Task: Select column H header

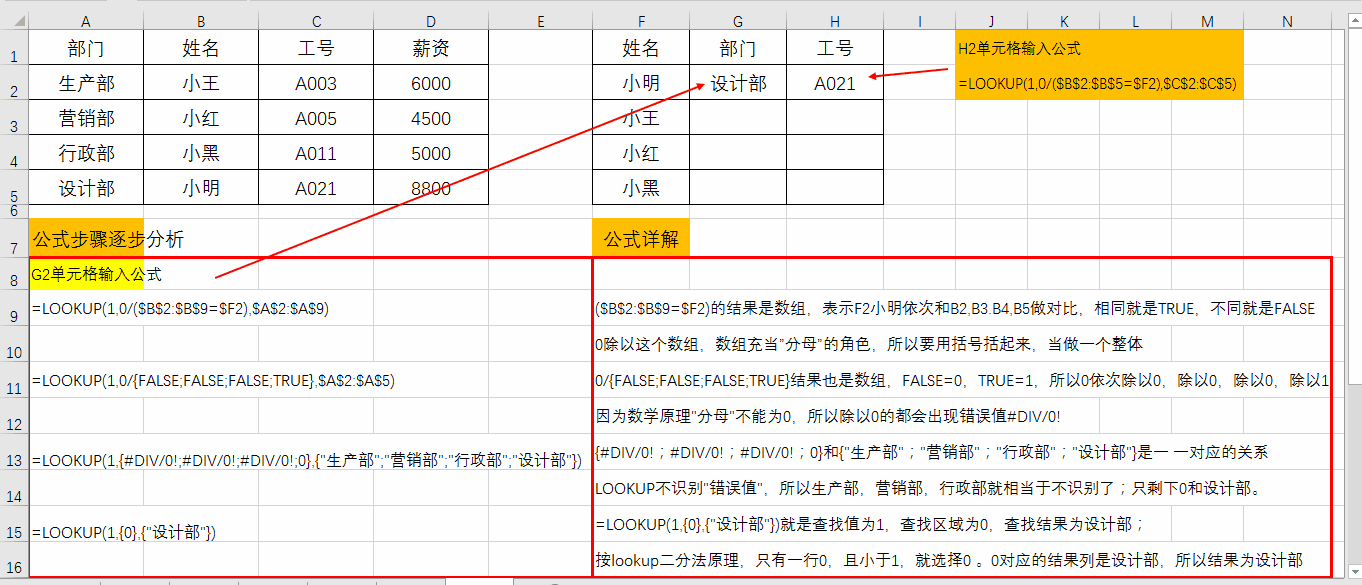Action: click(x=834, y=19)
